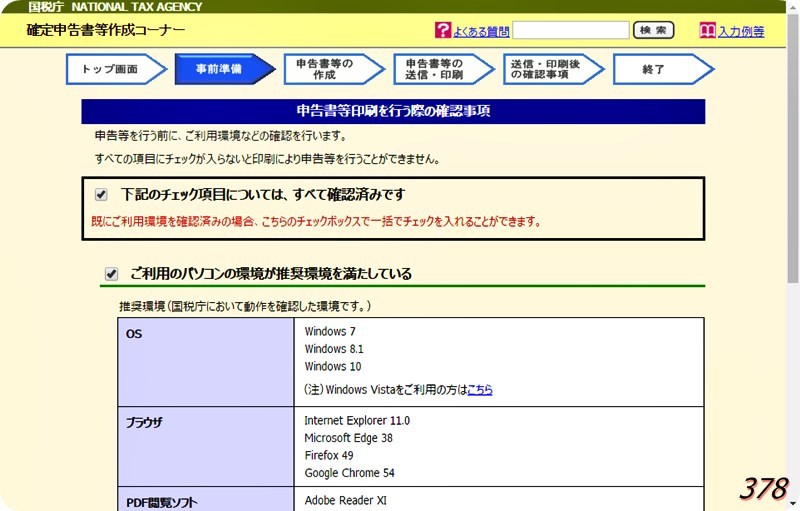800x511 pixels.
Task: Click the search text field
Action: pos(571,30)
